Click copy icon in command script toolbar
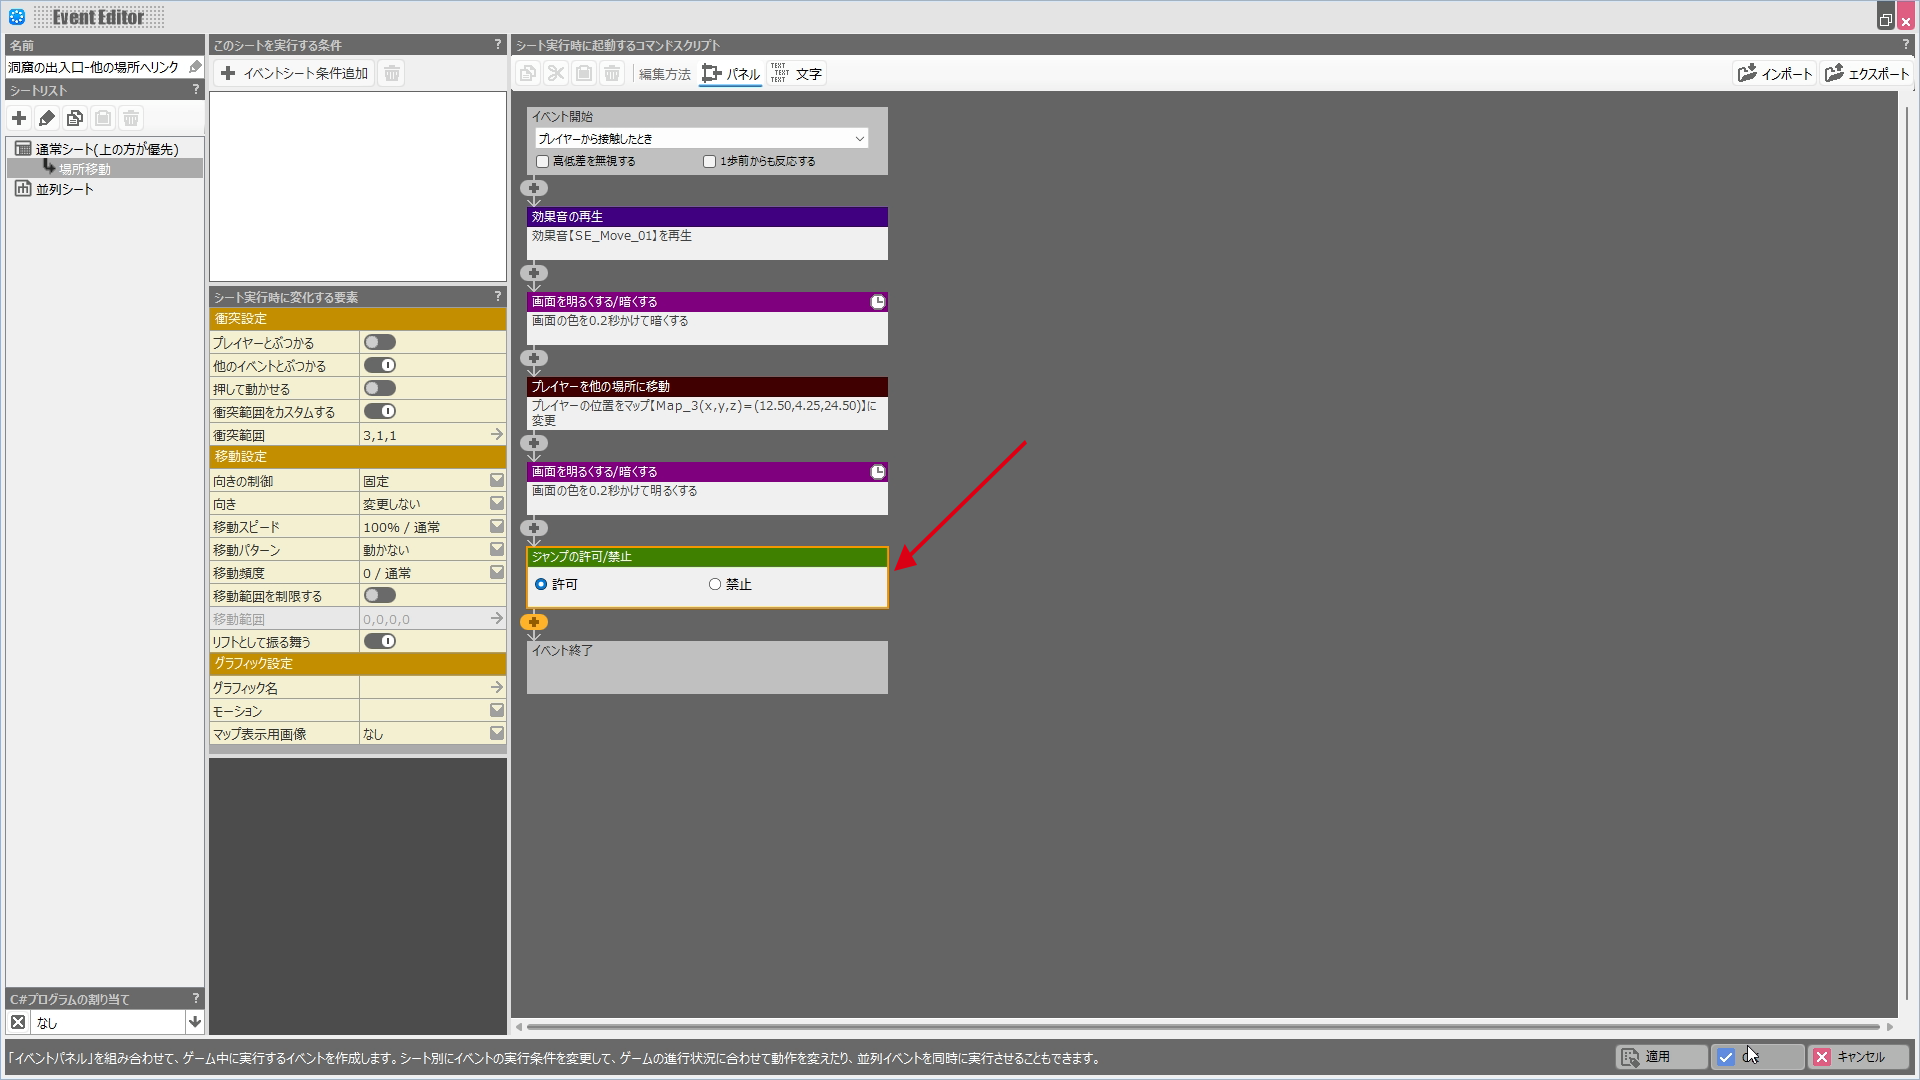Image resolution: width=1920 pixels, height=1080 pixels. point(528,73)
